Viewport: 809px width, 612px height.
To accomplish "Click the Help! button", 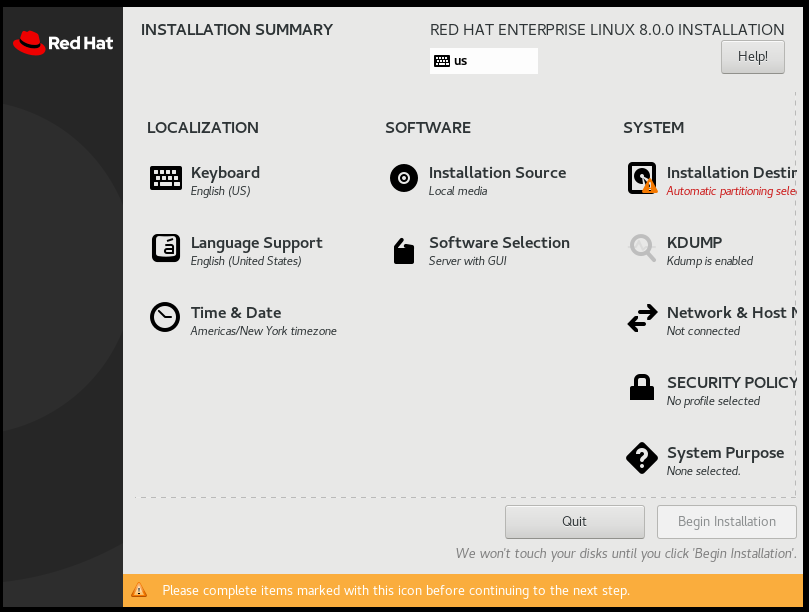I will (752, 57).
